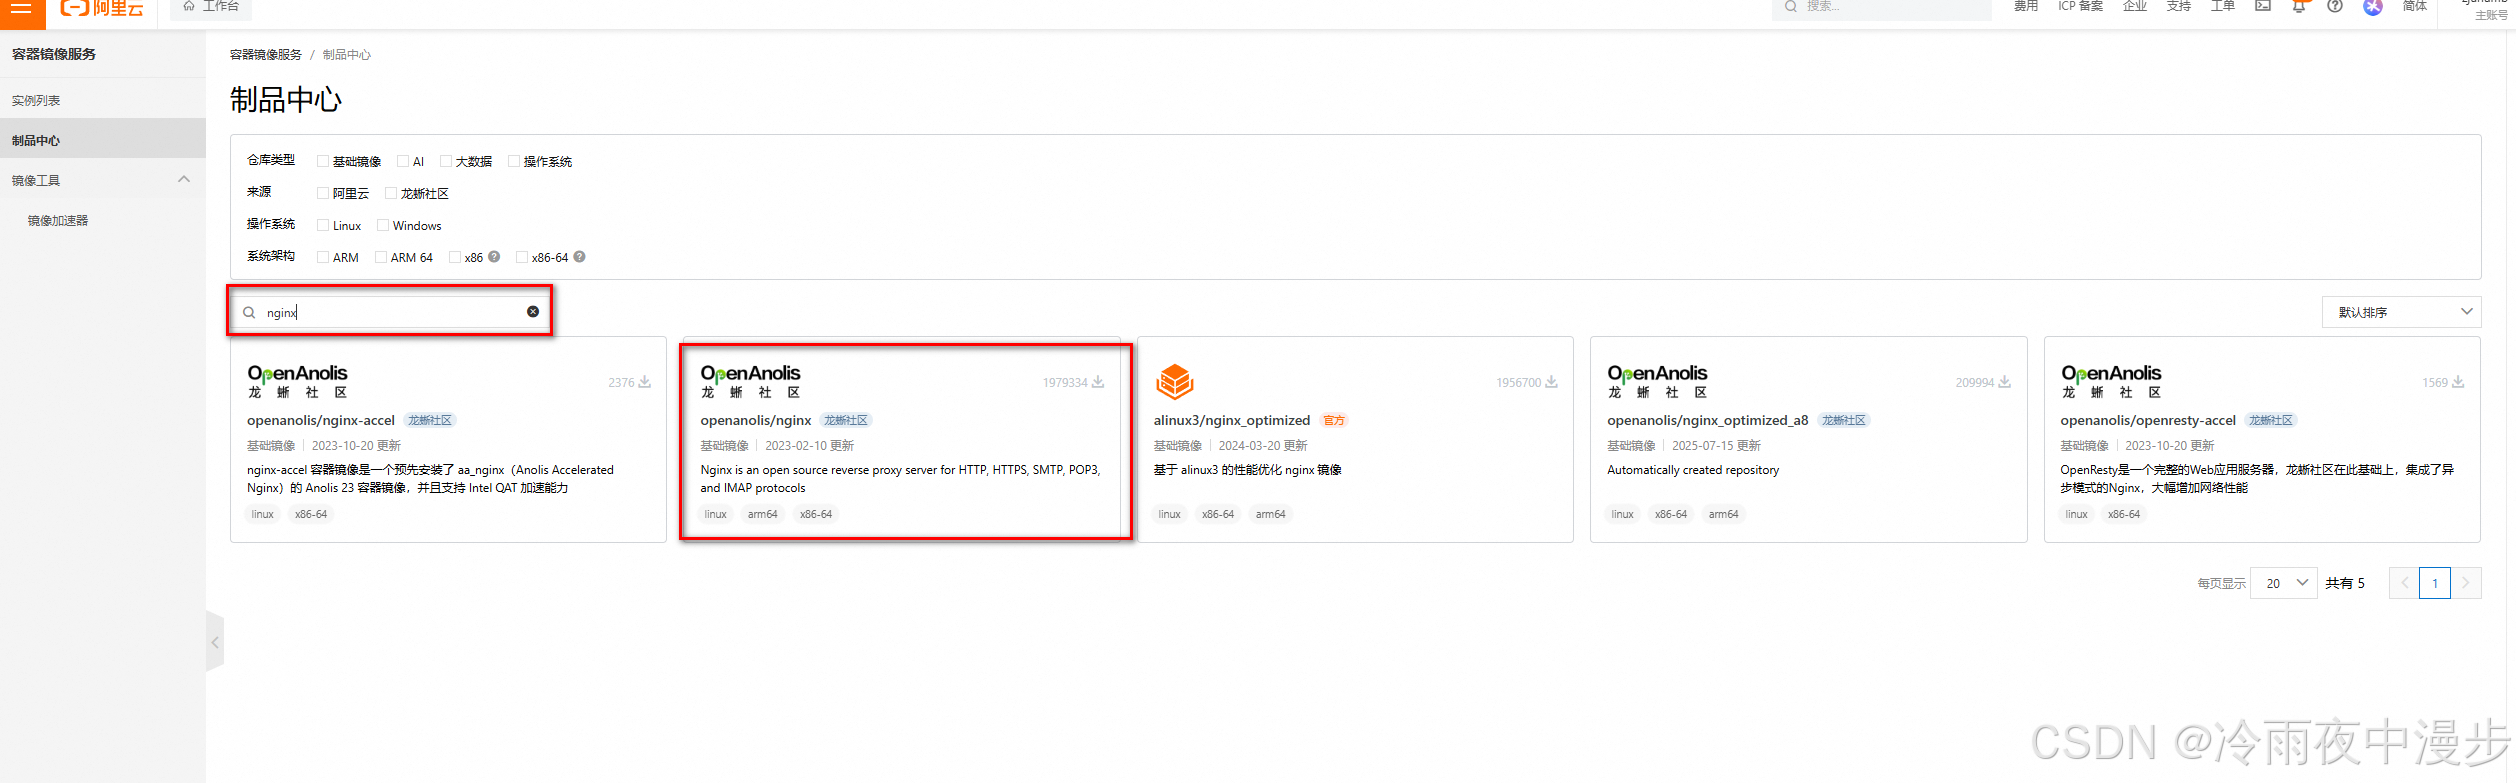The height and width of the screenshot is (783, 2516).
Task: Open the notifications bell
Action: point(2299,6)
